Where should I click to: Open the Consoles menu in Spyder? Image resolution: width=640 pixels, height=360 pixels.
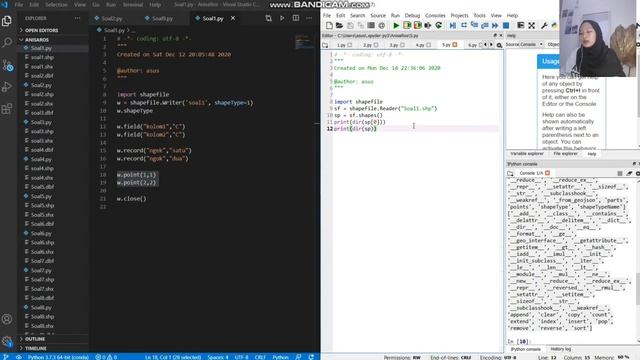click(435, 16)
